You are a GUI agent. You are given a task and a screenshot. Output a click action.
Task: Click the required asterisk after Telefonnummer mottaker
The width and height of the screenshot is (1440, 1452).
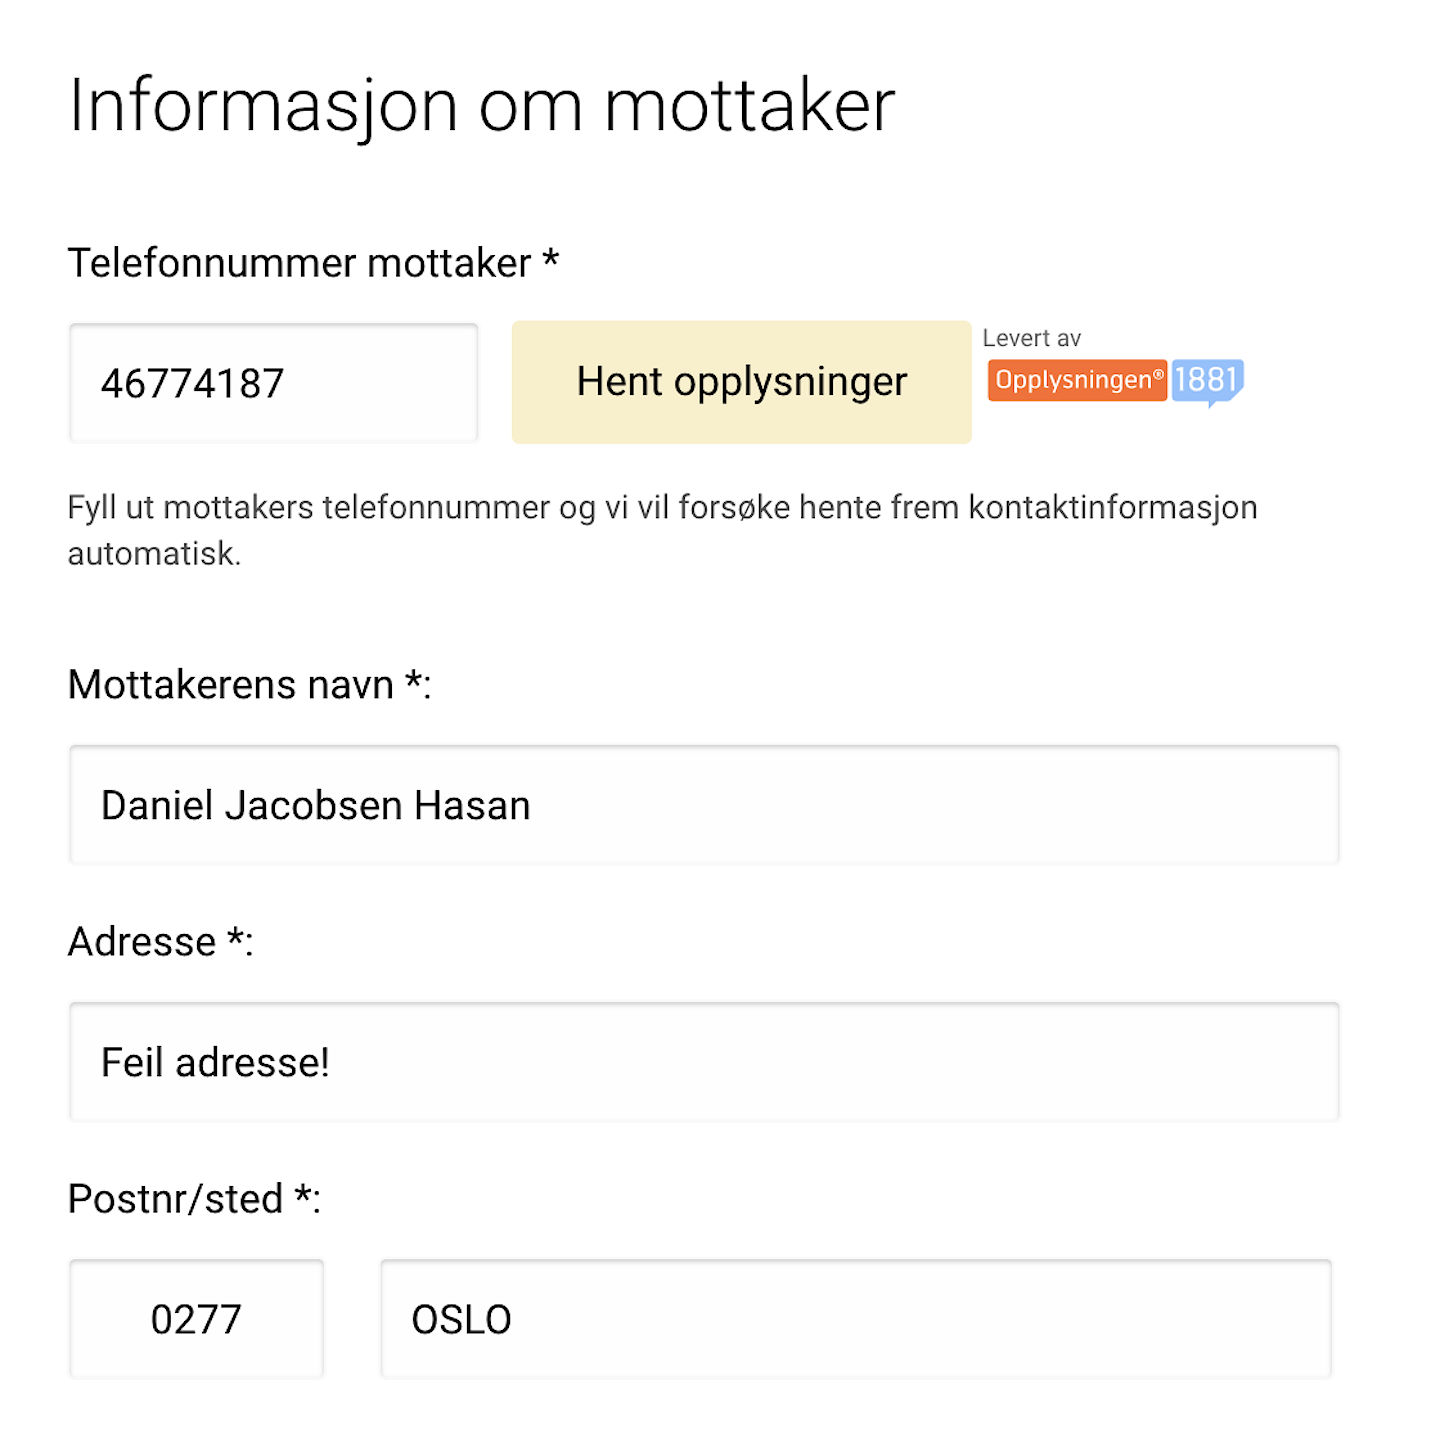pyautogui.click(x=550, y=260)
